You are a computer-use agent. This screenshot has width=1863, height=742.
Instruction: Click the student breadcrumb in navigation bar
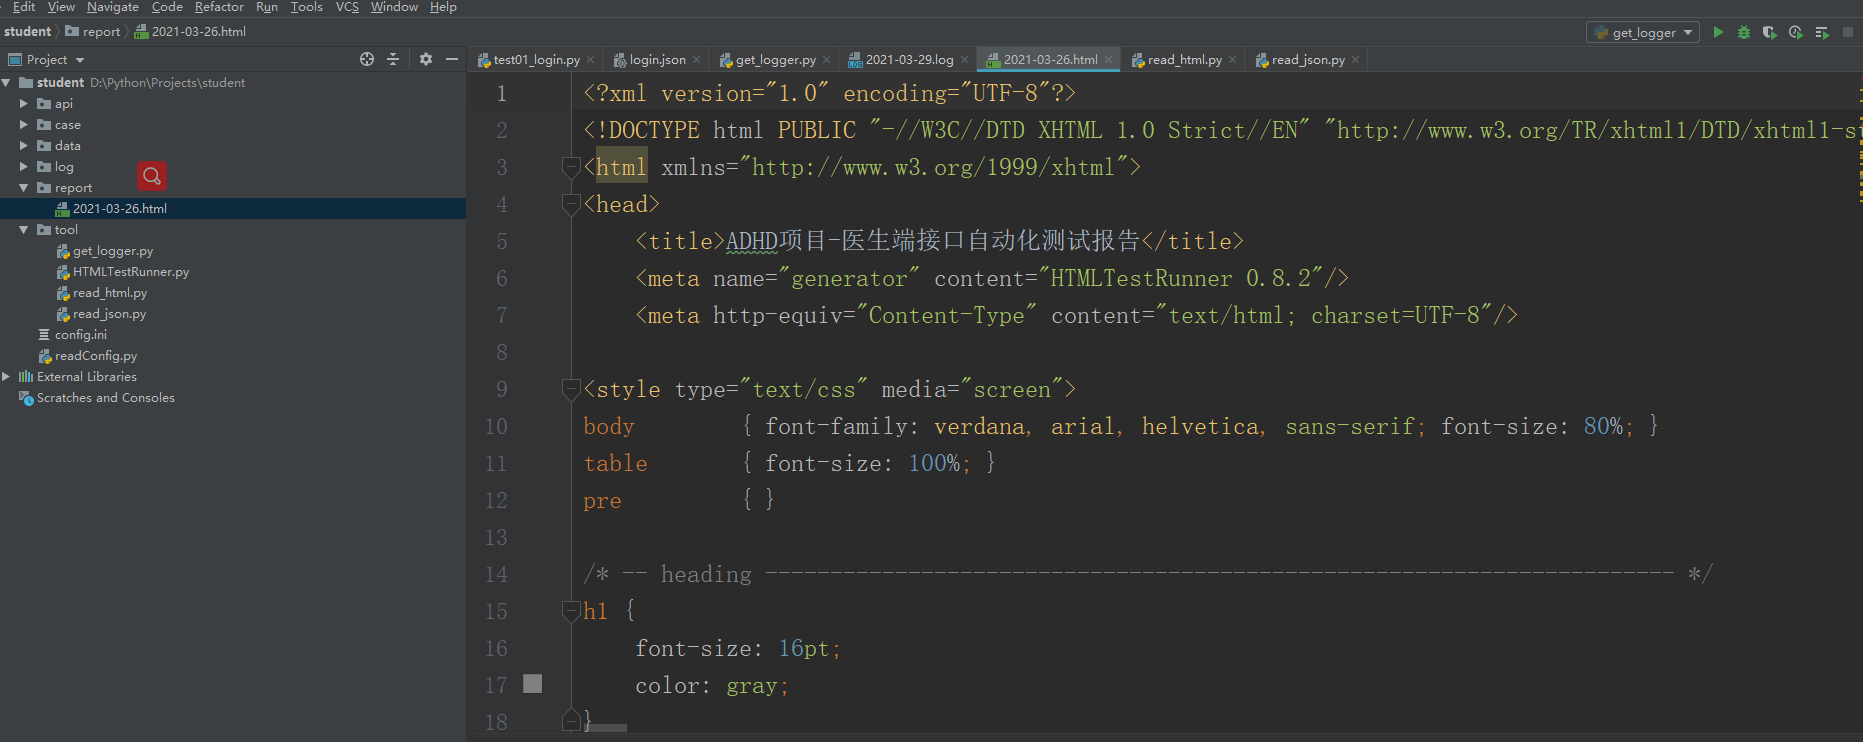pyautogui.click(x=28, y=32)
